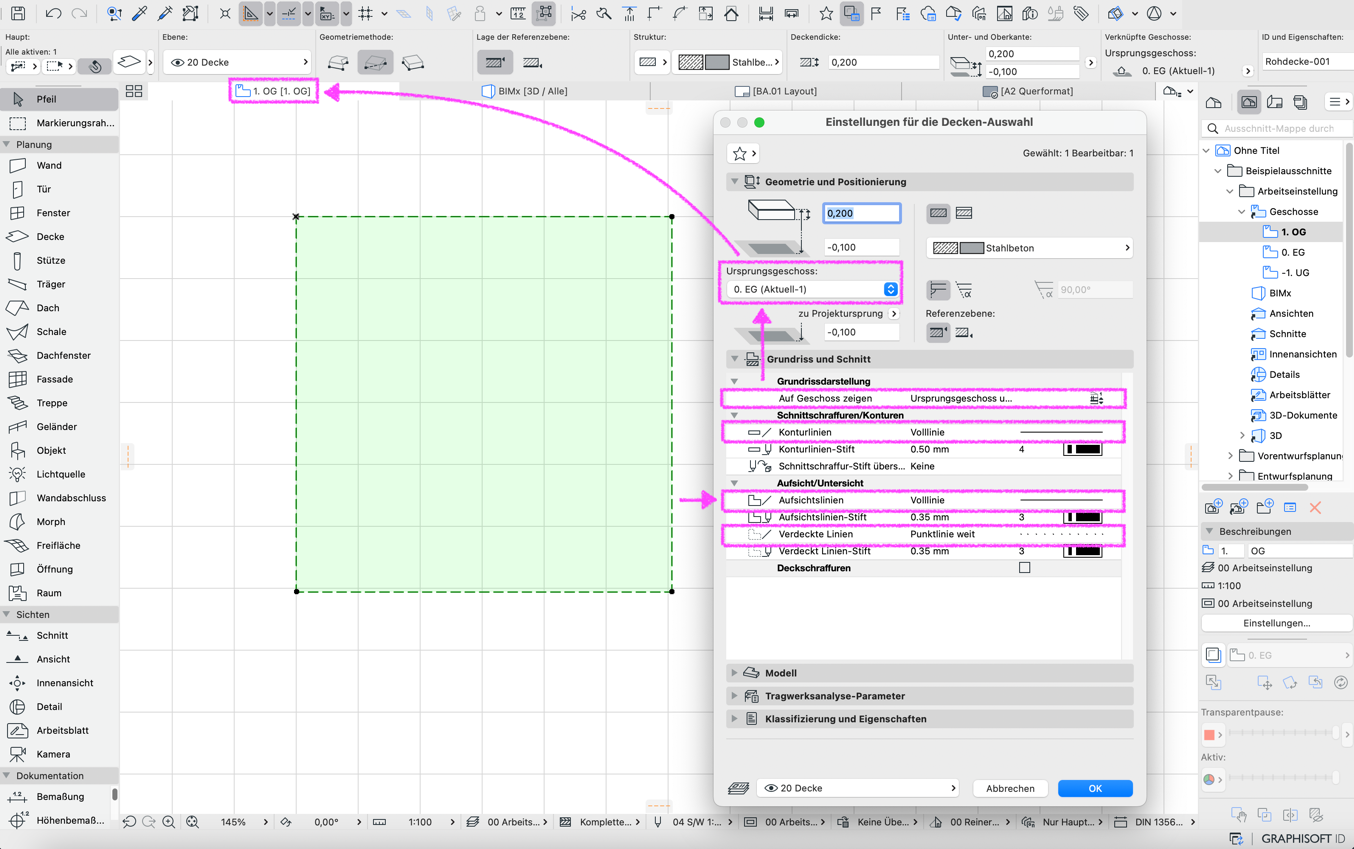
Task: Expand the Modell section
Action: tap(735, 673)
